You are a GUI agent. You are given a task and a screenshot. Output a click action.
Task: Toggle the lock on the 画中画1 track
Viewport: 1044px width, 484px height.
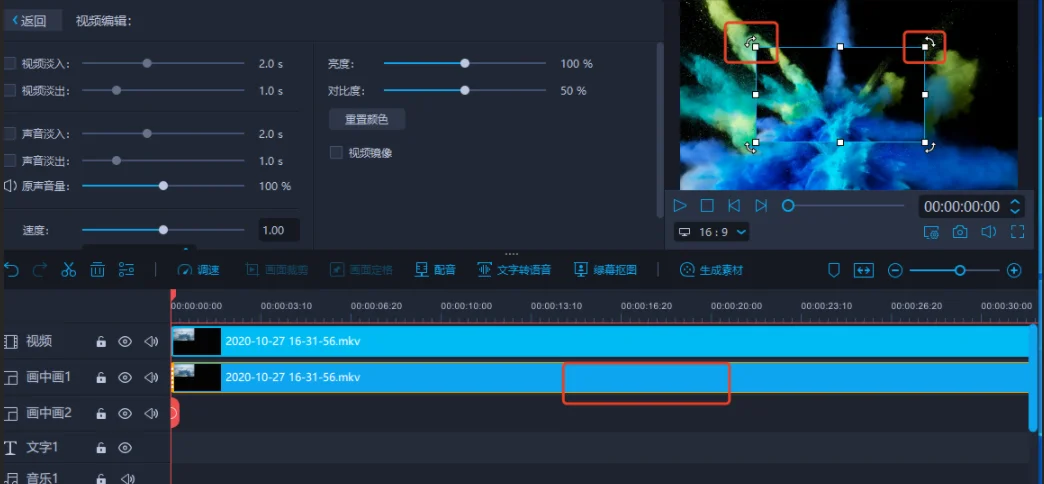pos(101,377)
